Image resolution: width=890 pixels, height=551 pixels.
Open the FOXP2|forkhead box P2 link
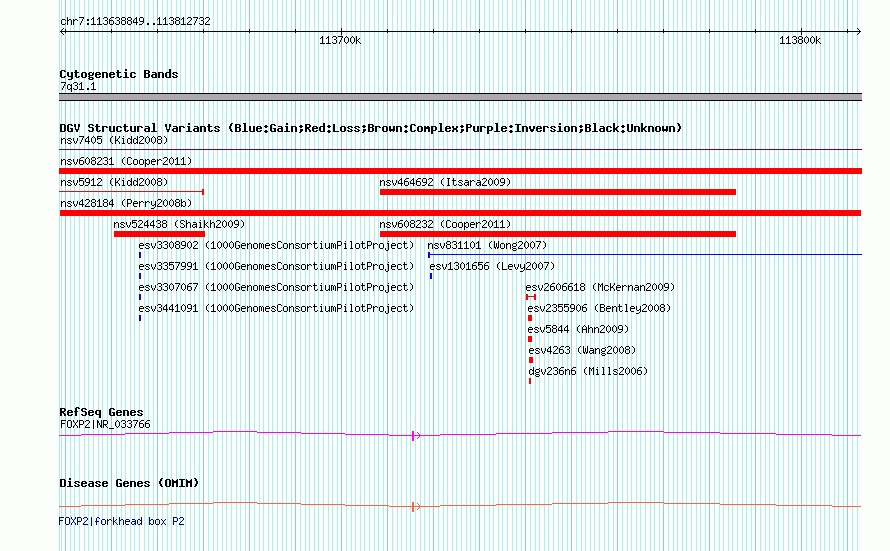121,521
